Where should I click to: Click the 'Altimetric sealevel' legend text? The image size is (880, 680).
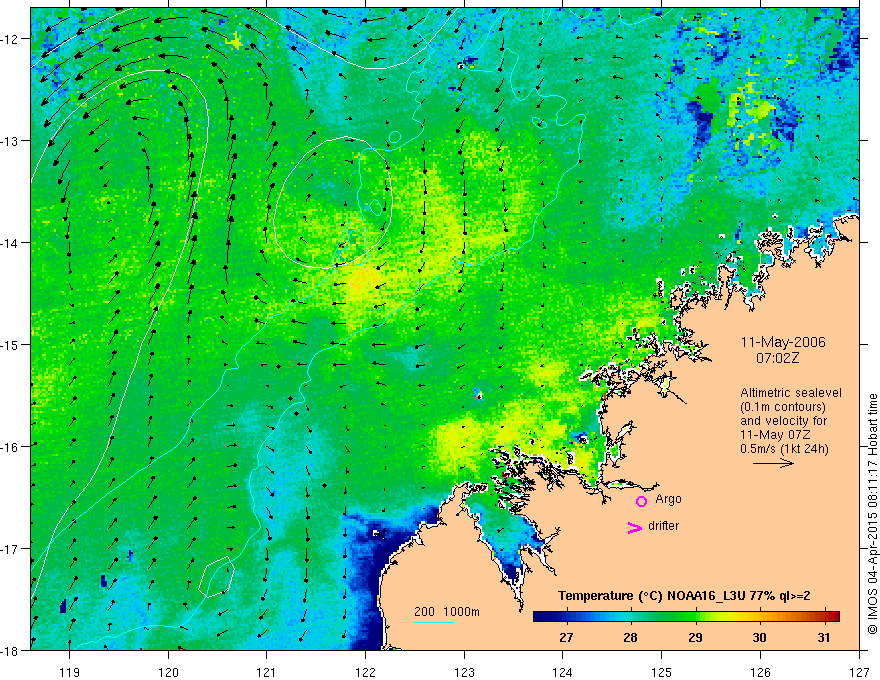(x=791, y=393)
